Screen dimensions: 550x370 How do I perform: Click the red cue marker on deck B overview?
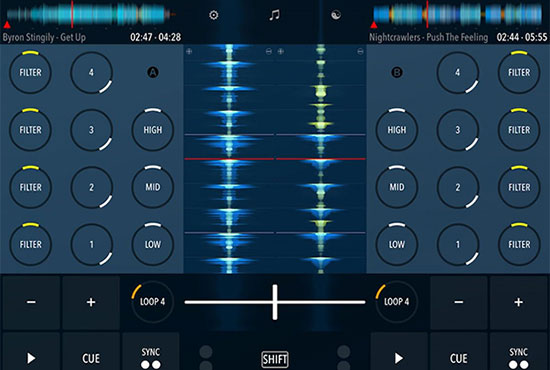[x=374, y=25]
